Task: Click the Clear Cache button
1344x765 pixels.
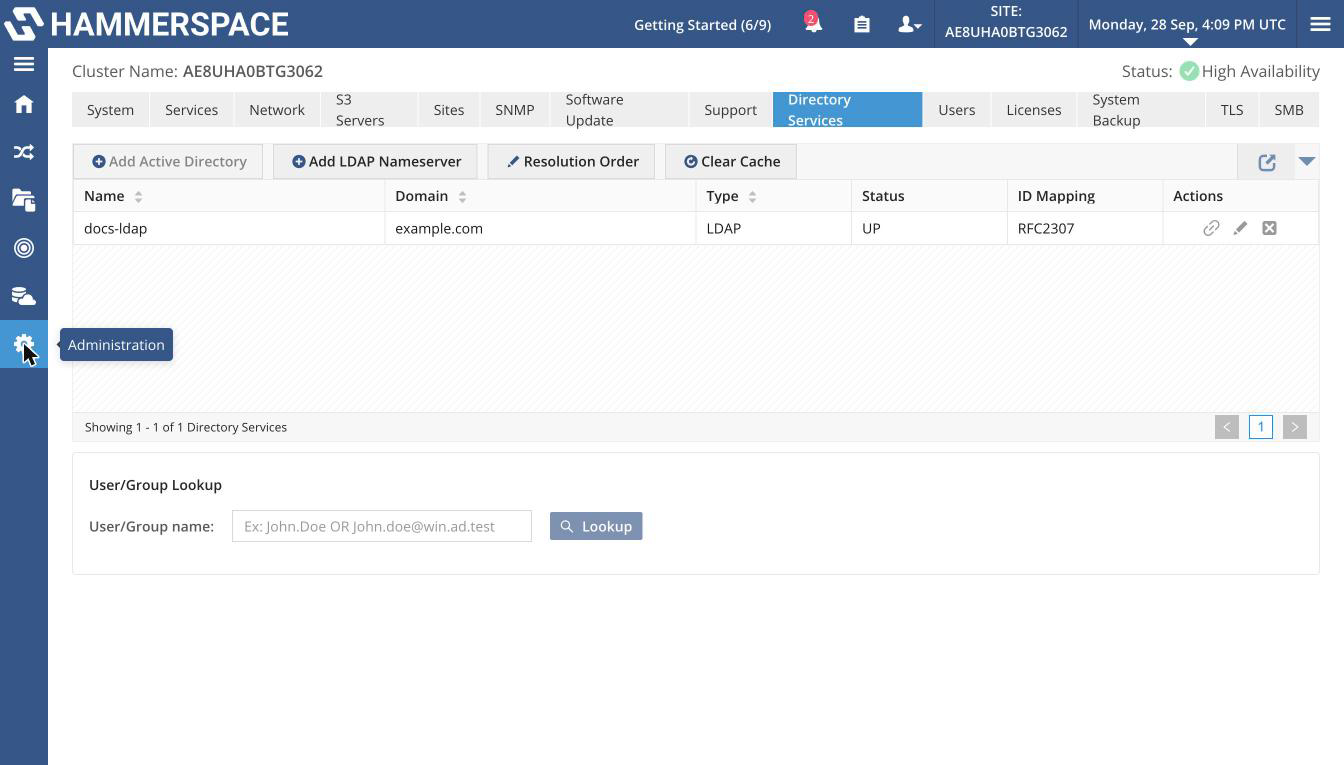Action: click(x=731, y=161)
